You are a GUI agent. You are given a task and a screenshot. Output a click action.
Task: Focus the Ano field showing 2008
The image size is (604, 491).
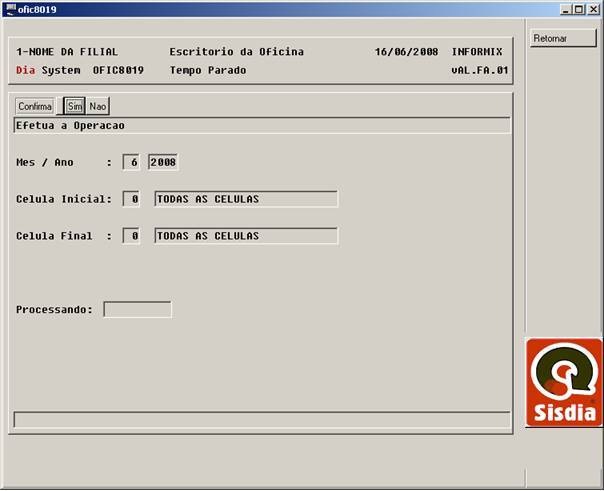[163, 162]
